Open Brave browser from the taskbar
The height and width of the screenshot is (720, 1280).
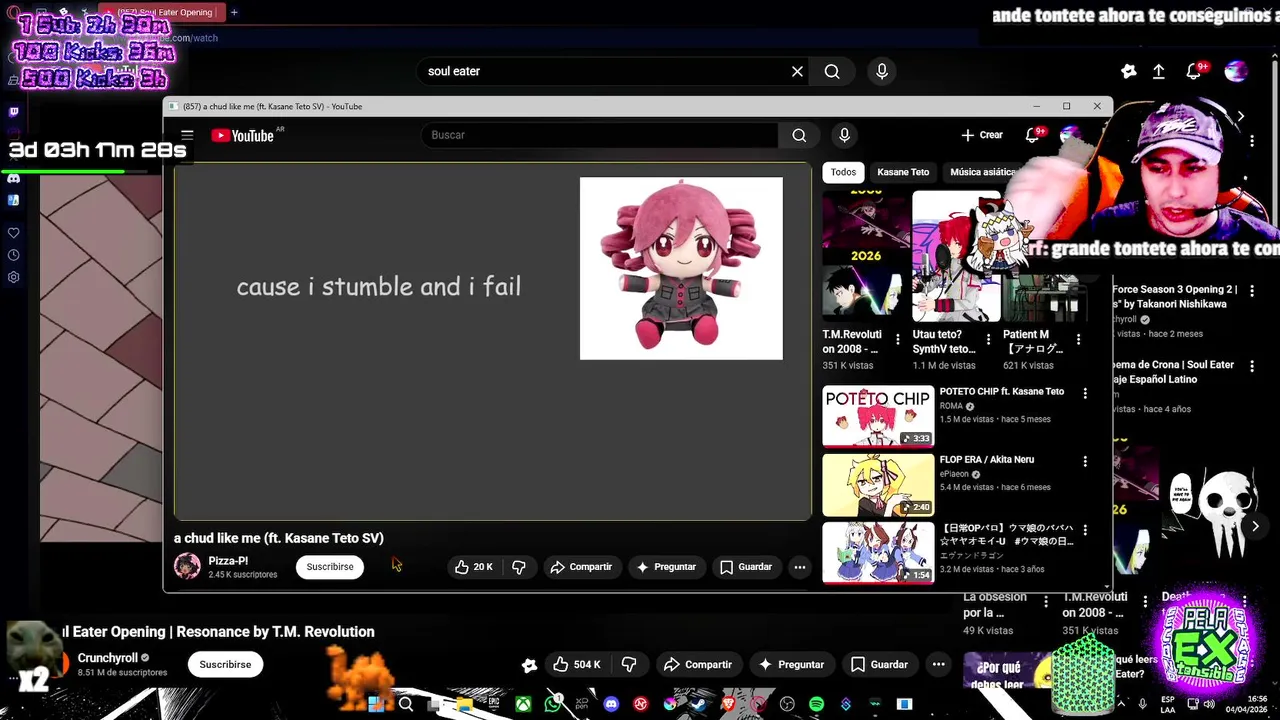click(728, 704)
